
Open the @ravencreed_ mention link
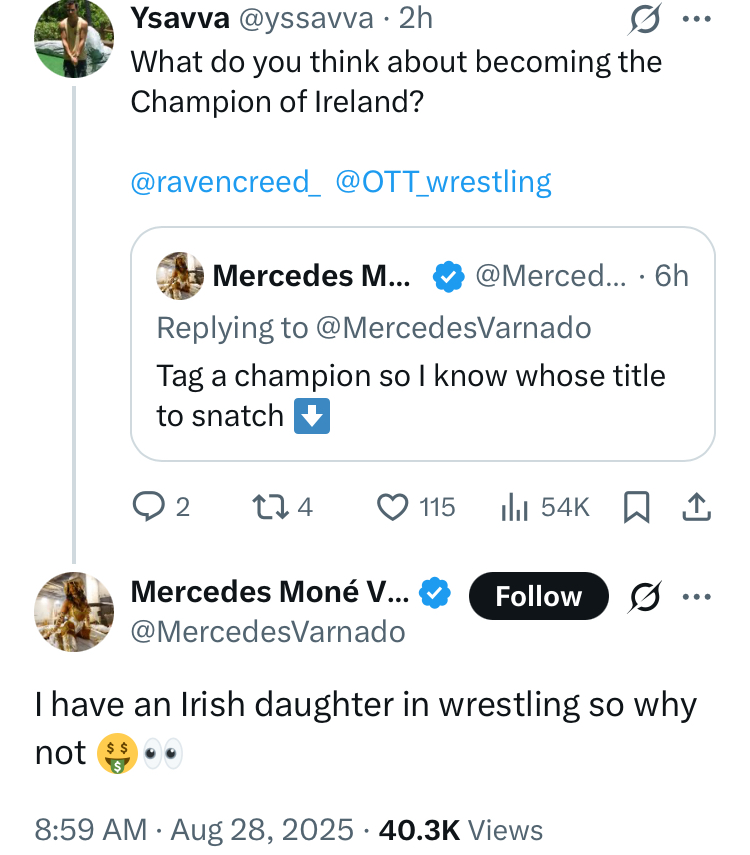point(226,182)
